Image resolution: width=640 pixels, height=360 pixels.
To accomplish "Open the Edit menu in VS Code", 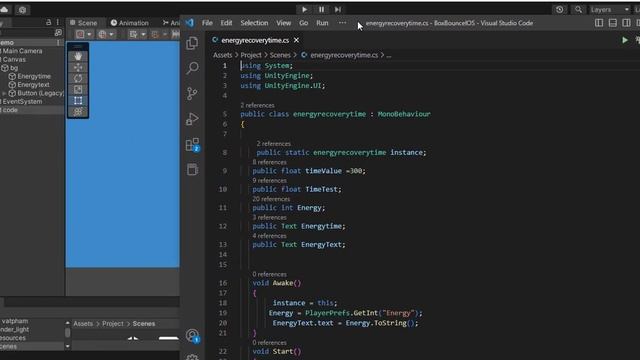I will pyautogui.click(x=226, y=23).
